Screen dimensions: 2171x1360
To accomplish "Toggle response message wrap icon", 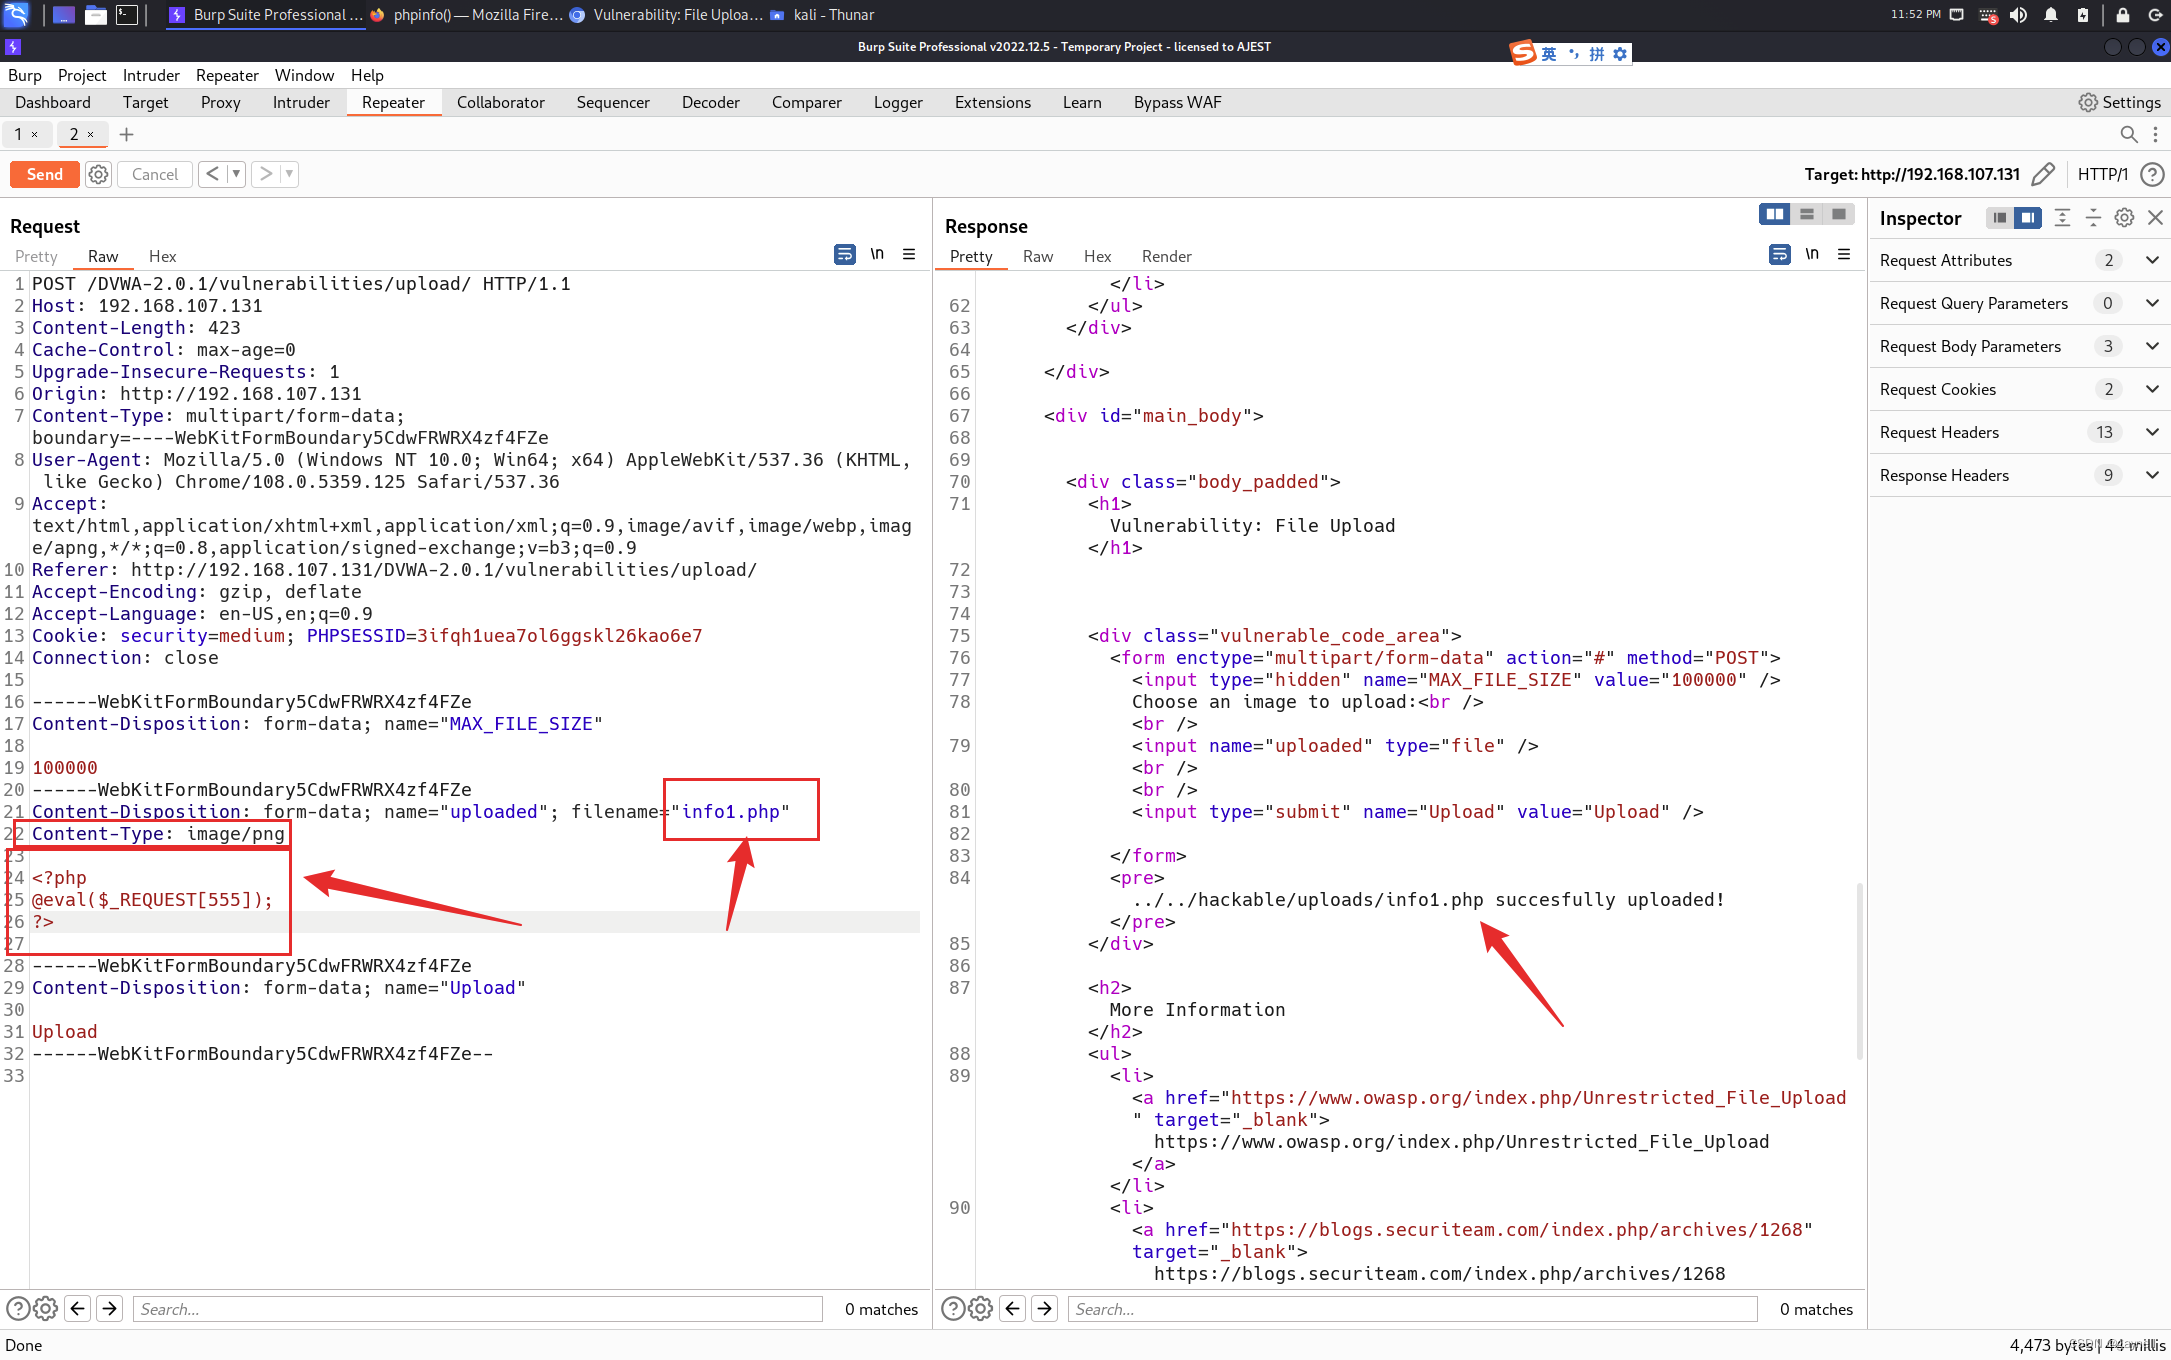I will point(1780,254).
